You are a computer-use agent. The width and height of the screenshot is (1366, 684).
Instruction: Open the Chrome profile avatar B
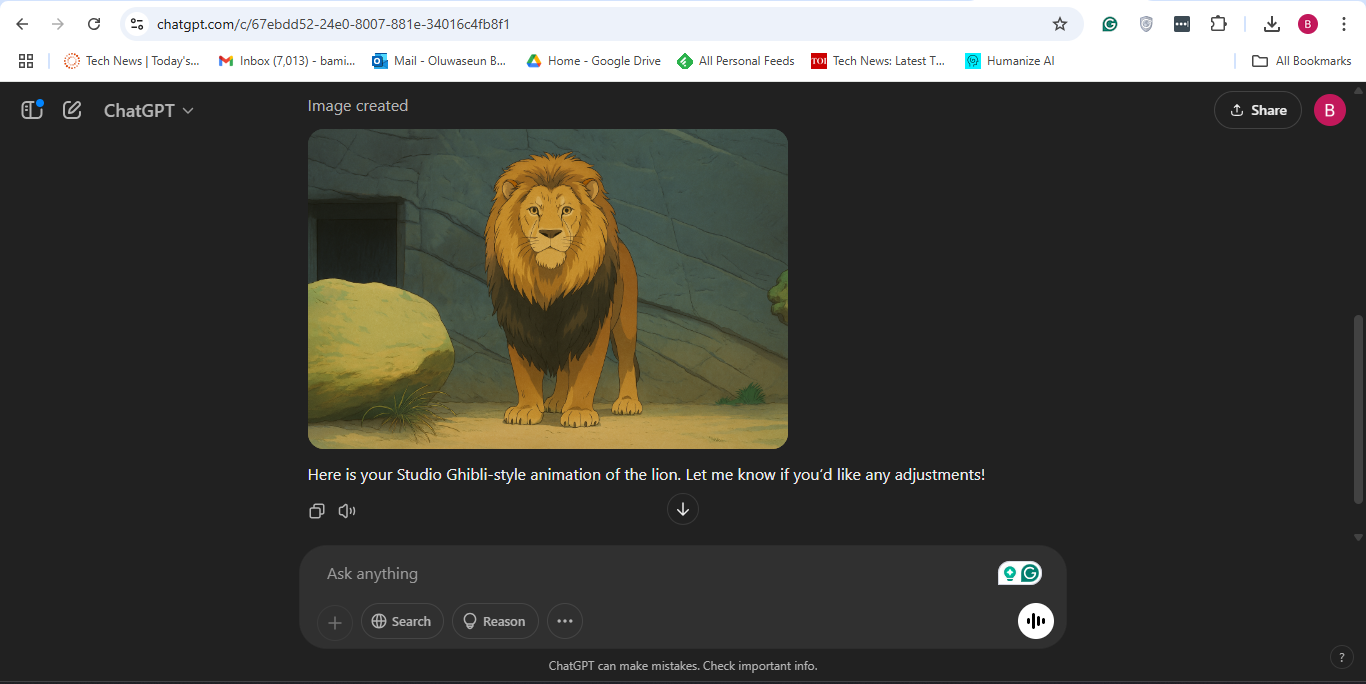1308,24
